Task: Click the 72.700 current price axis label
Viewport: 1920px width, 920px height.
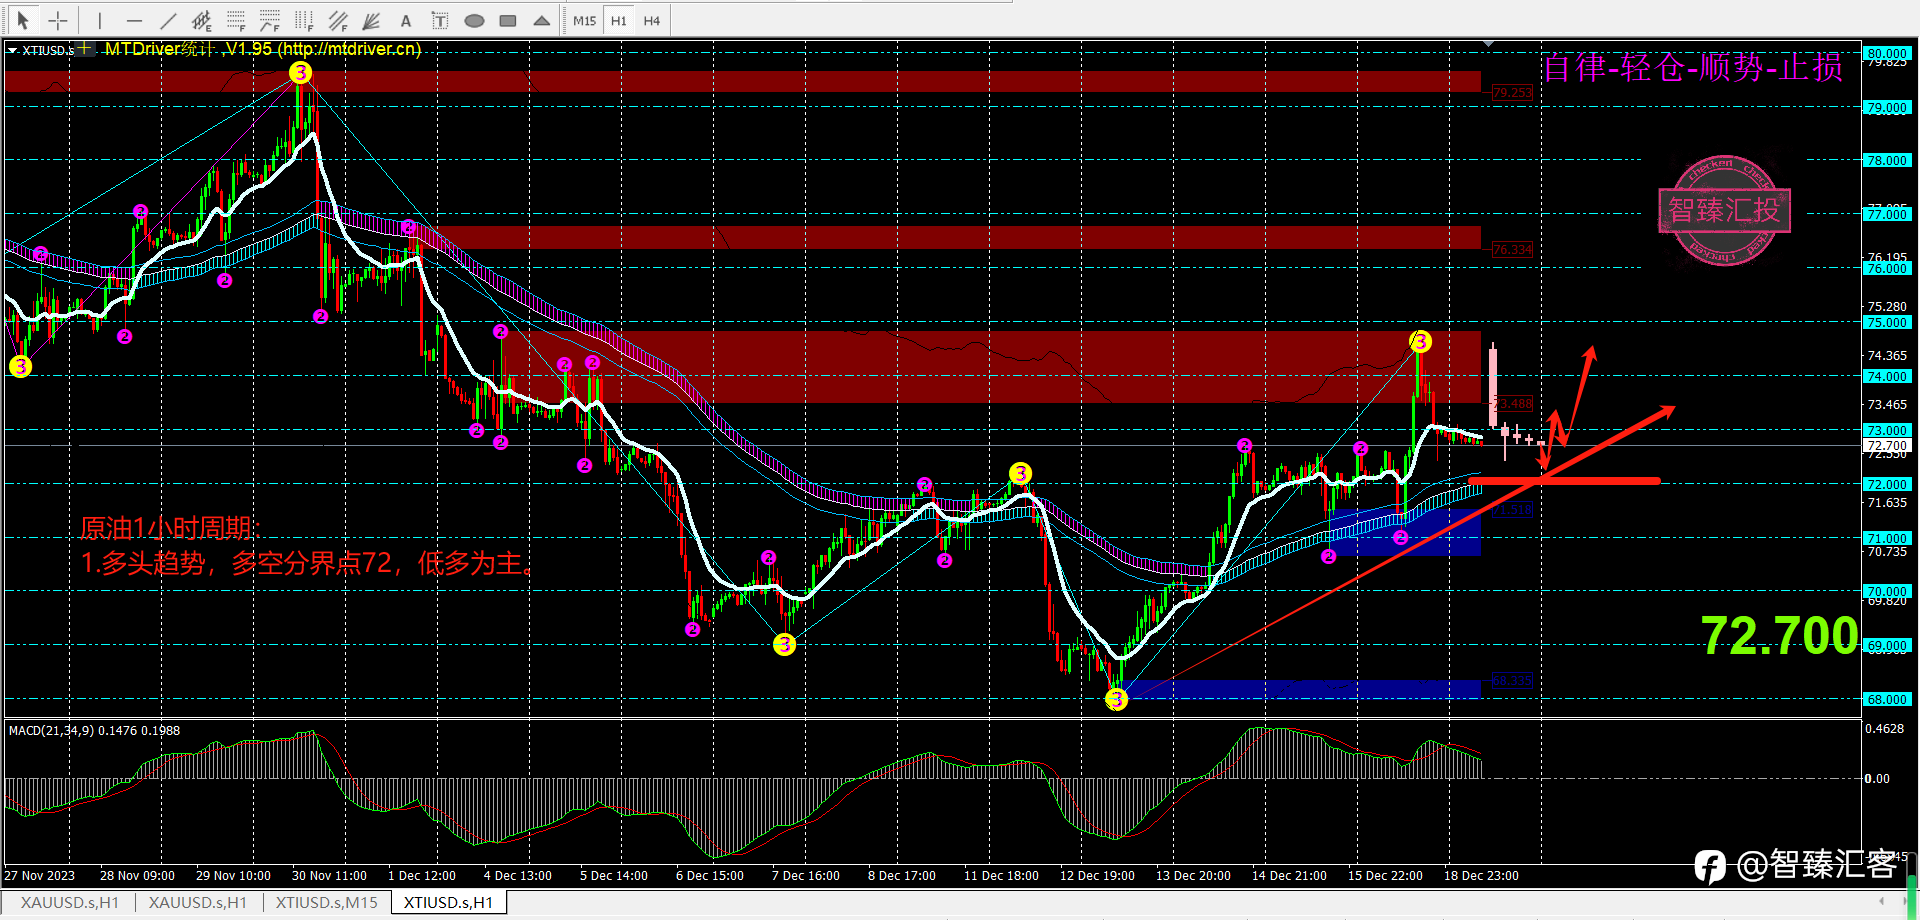Action: [1887, 445]
